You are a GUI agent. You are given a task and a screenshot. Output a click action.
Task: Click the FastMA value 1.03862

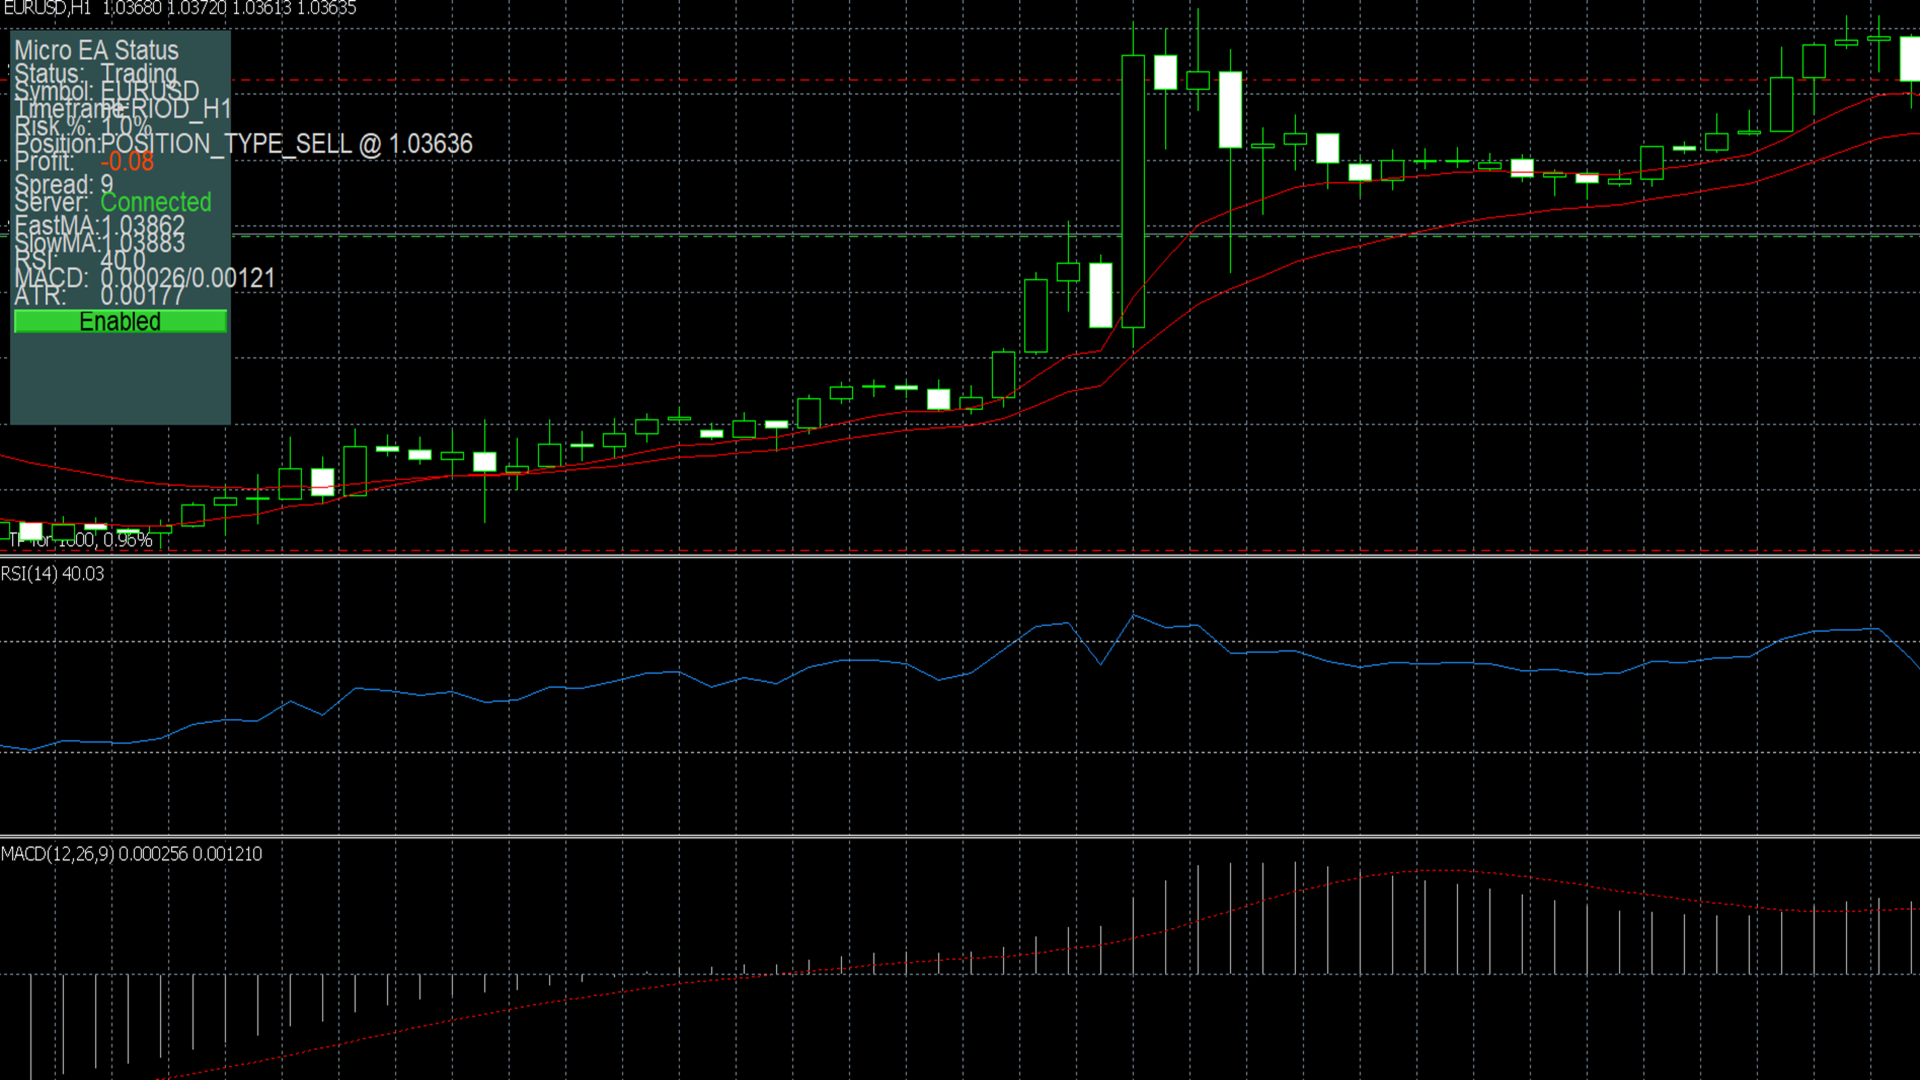coord(142,225)
